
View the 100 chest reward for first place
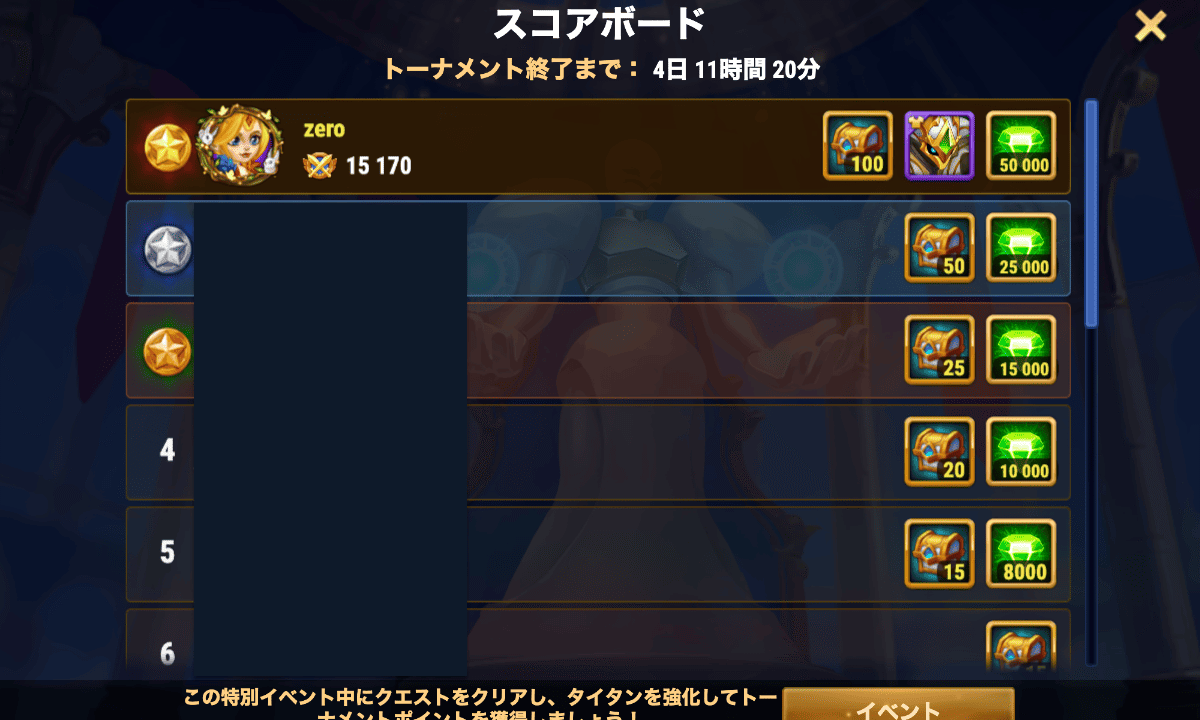point(858,146)
